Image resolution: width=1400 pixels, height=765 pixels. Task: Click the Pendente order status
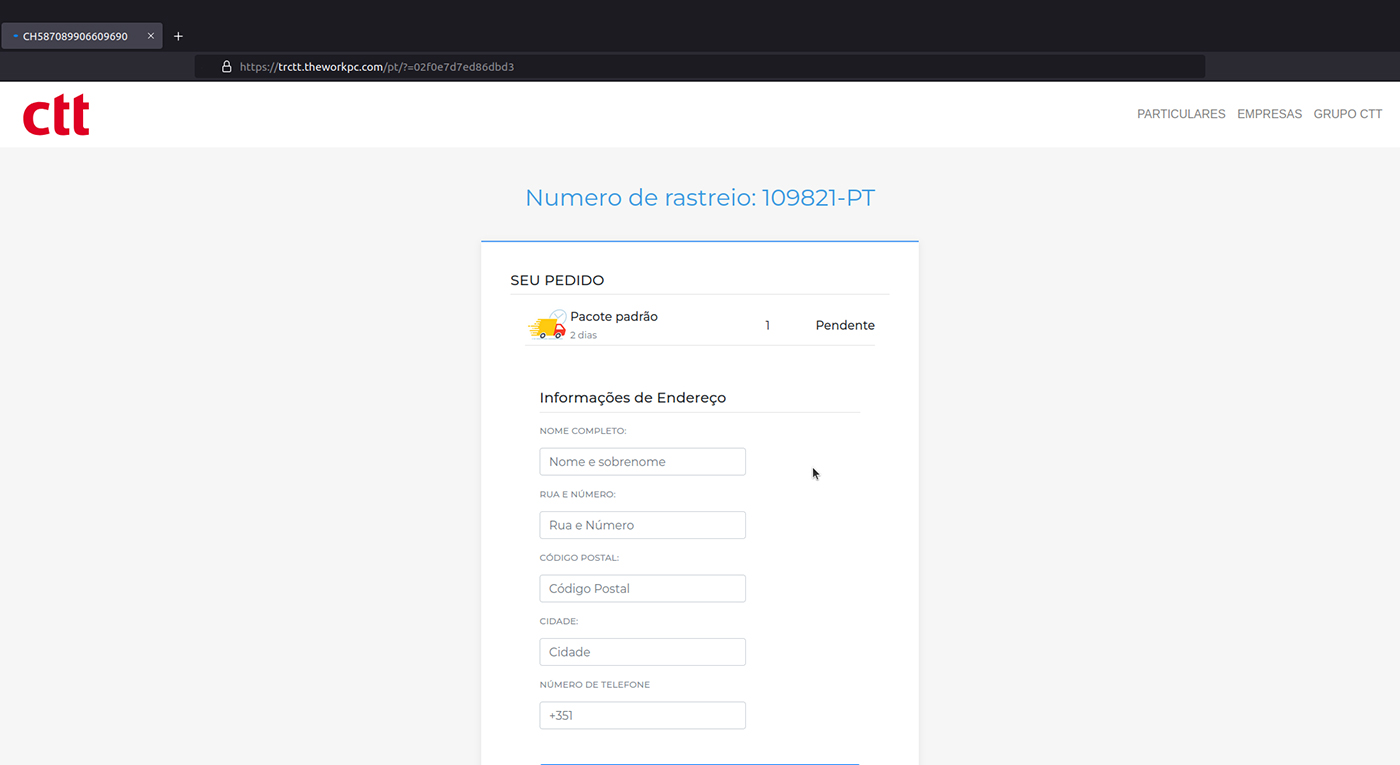click(x=844, y=325)
